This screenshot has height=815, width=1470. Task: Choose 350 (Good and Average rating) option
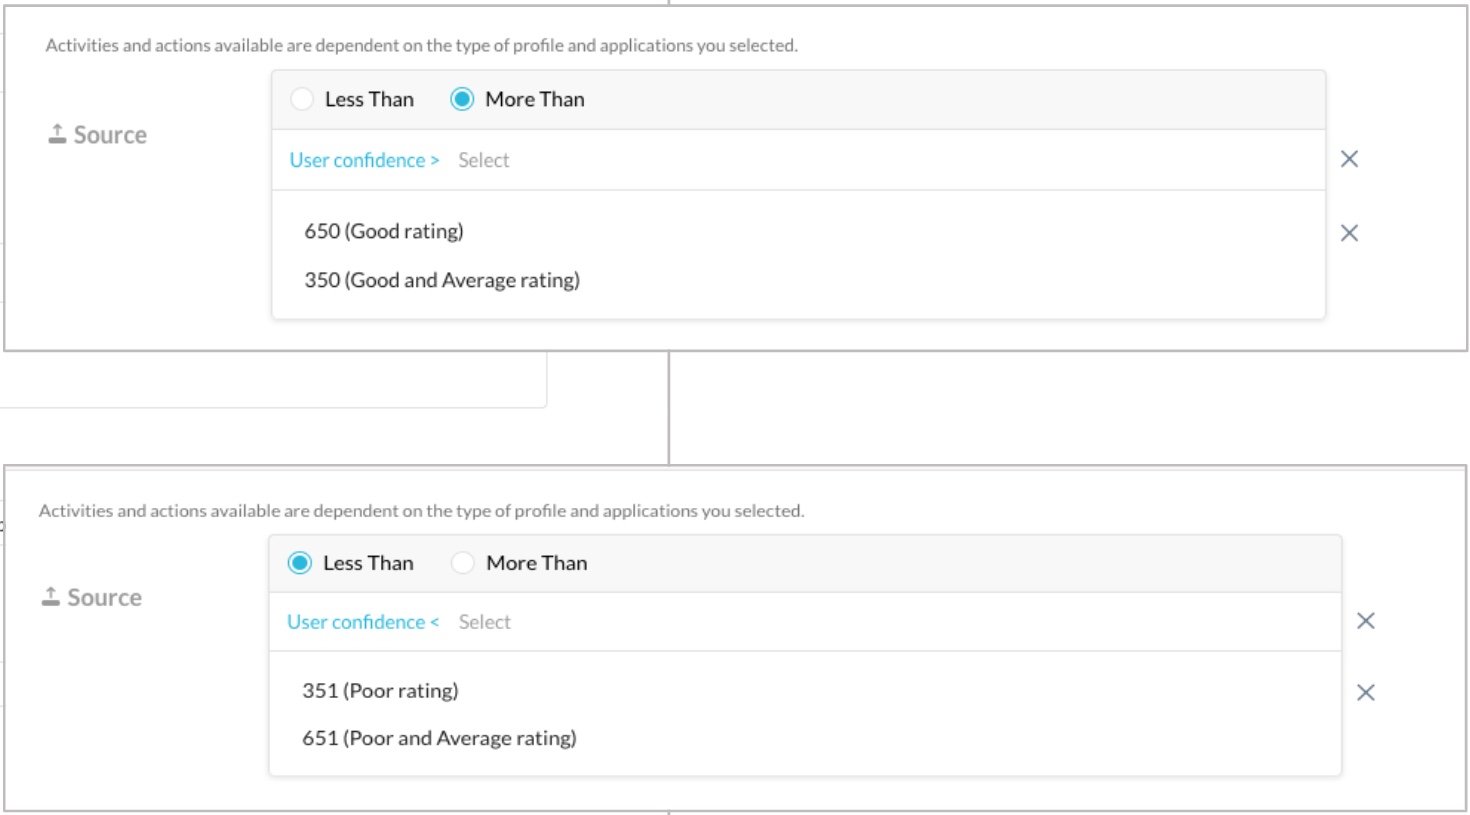[442, 280]
